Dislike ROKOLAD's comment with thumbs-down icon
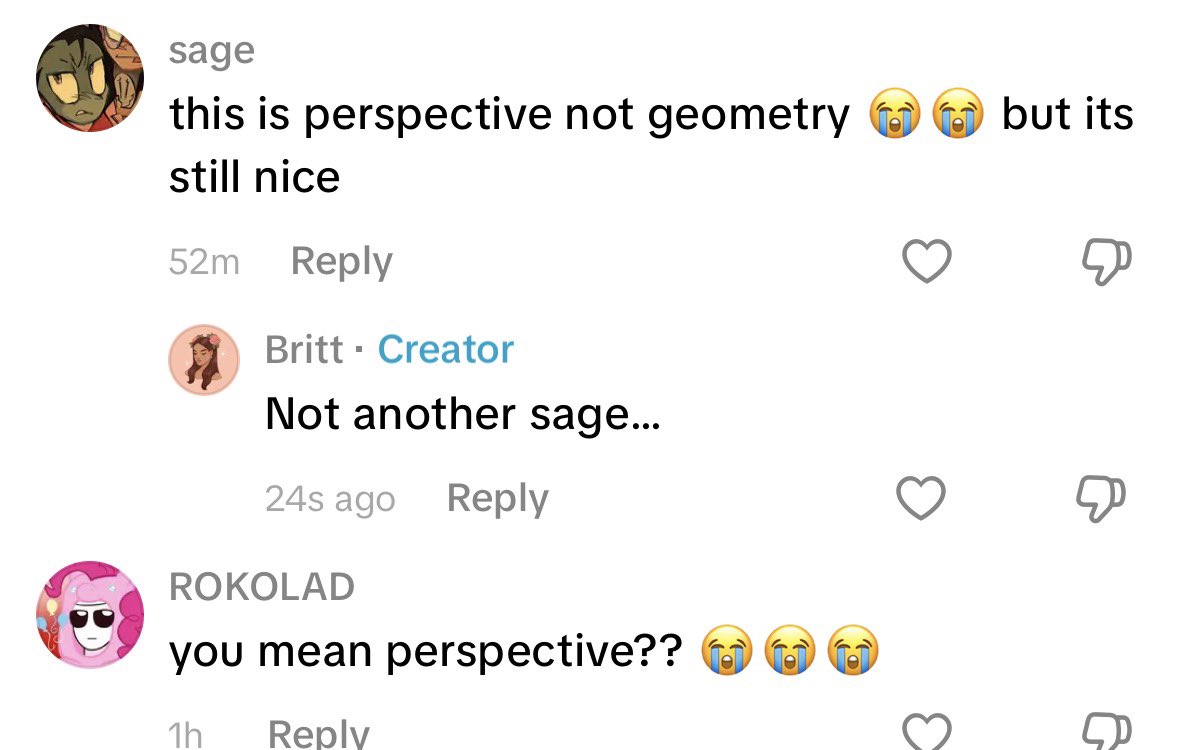The image size is (1179, 750). click(x=1106, y=731)
